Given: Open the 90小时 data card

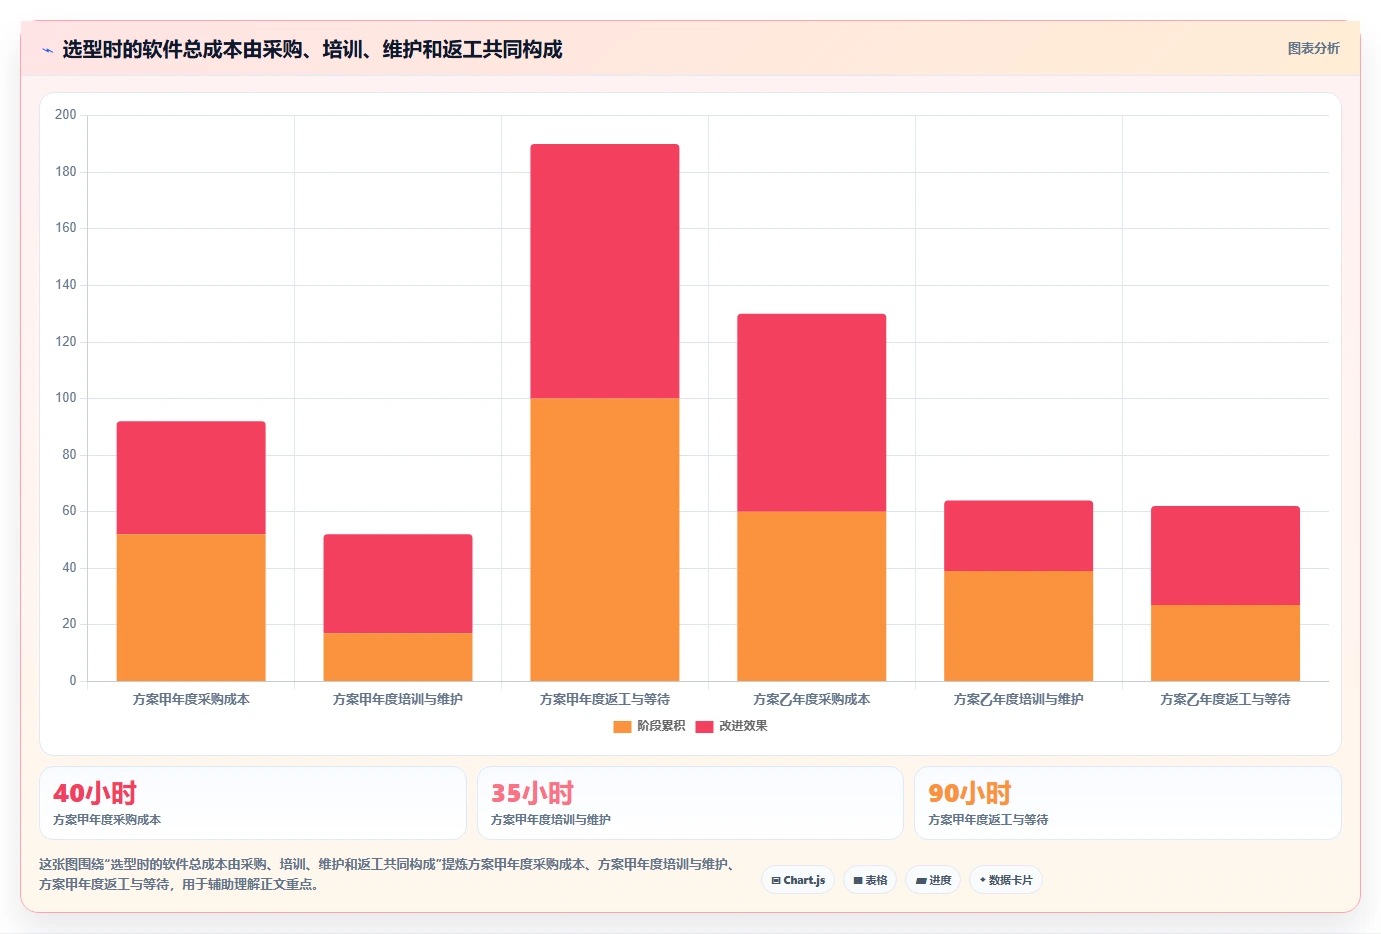Looking at the screenshot, I should point(1128,803).
